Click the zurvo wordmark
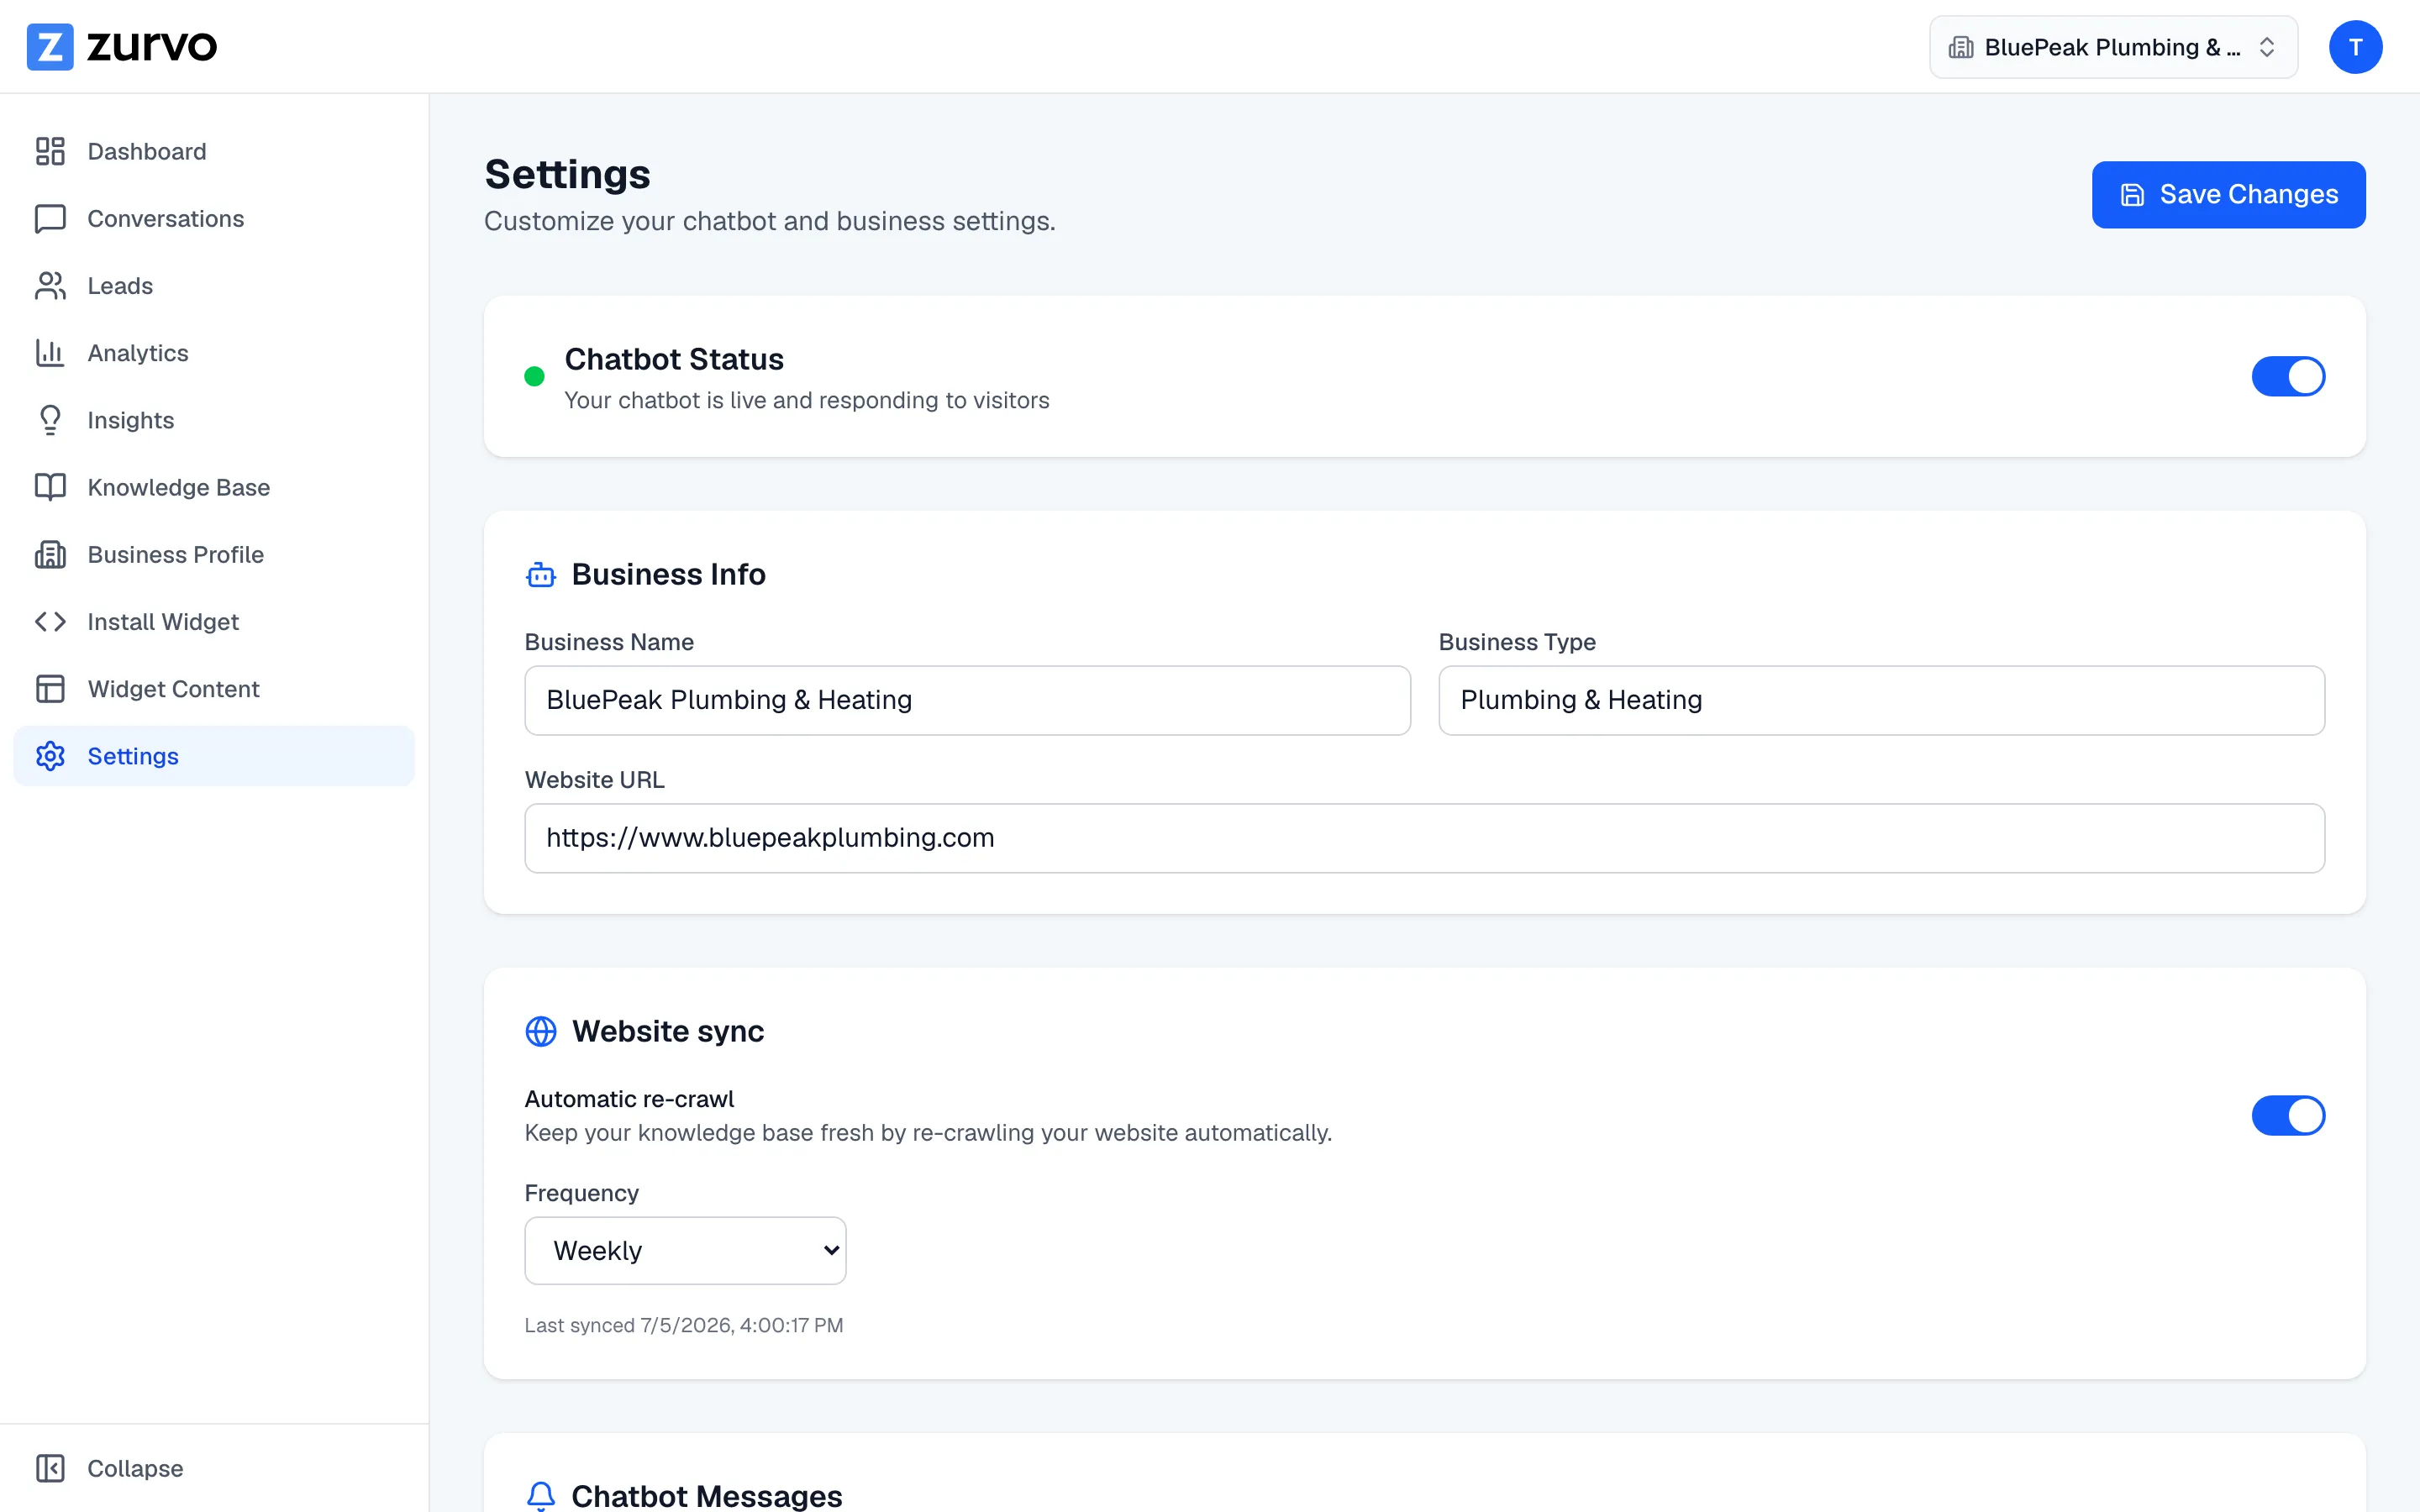This screenshot has height=1512, width=2420. tap(152, 47)
